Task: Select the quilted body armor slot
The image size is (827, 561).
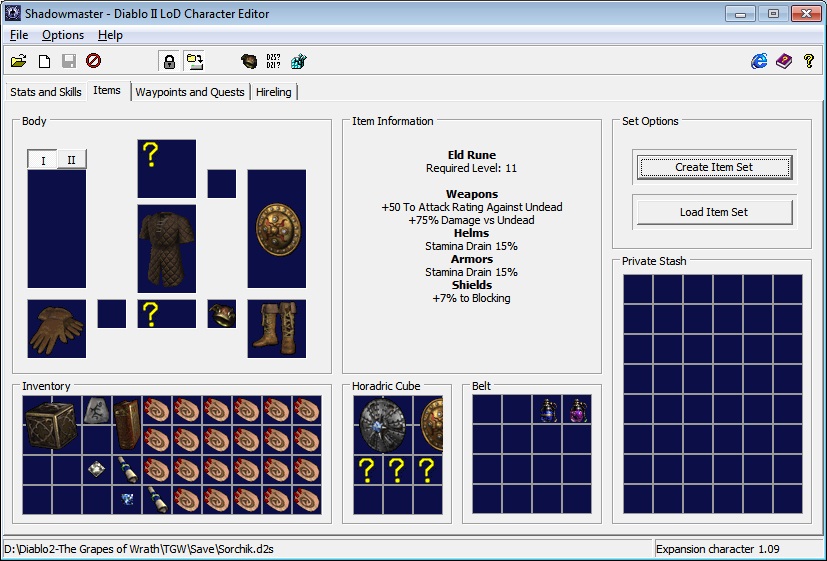Action: coord(166,249)
